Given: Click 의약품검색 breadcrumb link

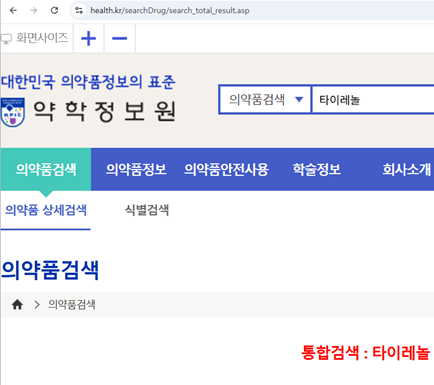Looking at the screenshot, I should click(x=72, y=304).
